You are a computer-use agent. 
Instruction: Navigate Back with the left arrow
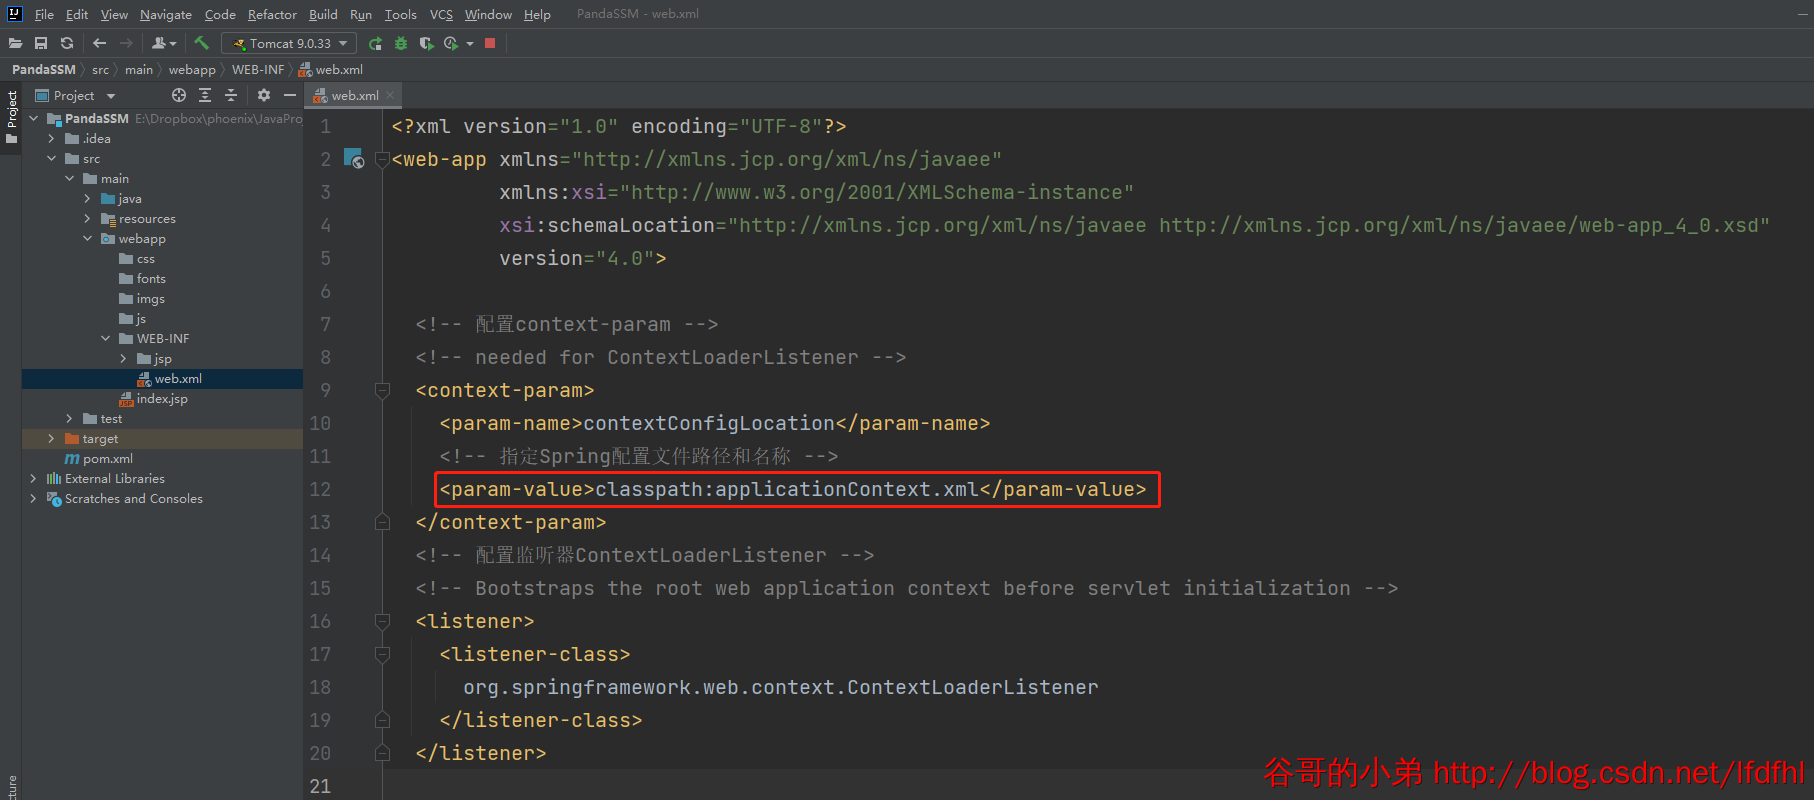tap(99, 43)
